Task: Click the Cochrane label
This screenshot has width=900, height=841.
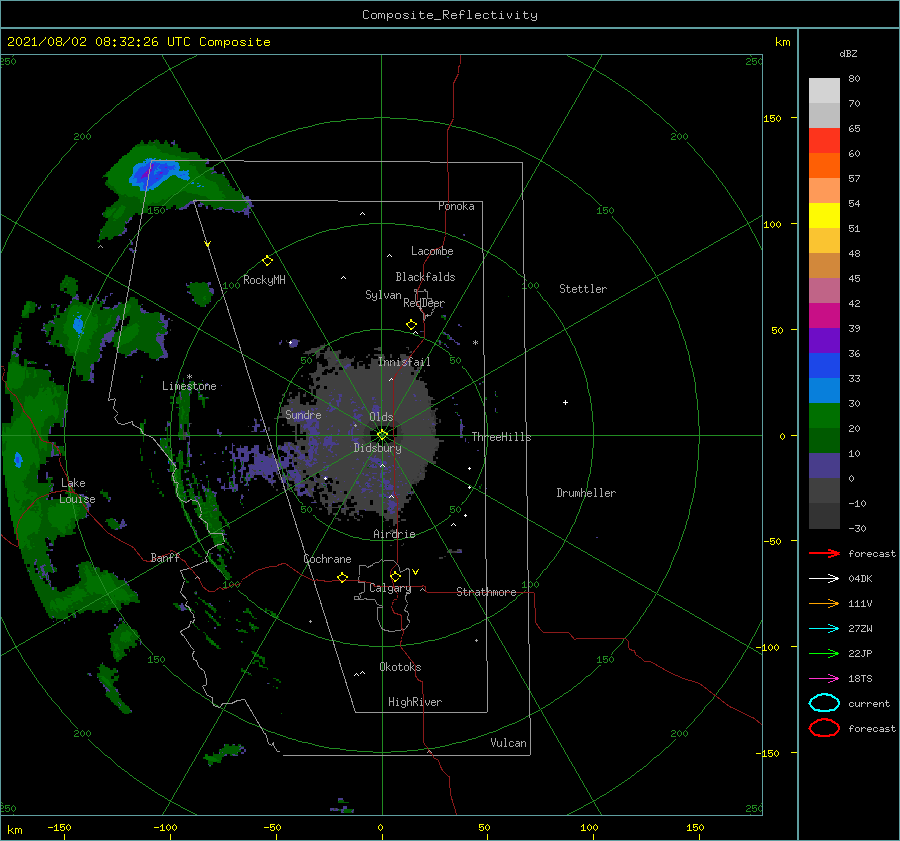Action: (x=327, y=559)
